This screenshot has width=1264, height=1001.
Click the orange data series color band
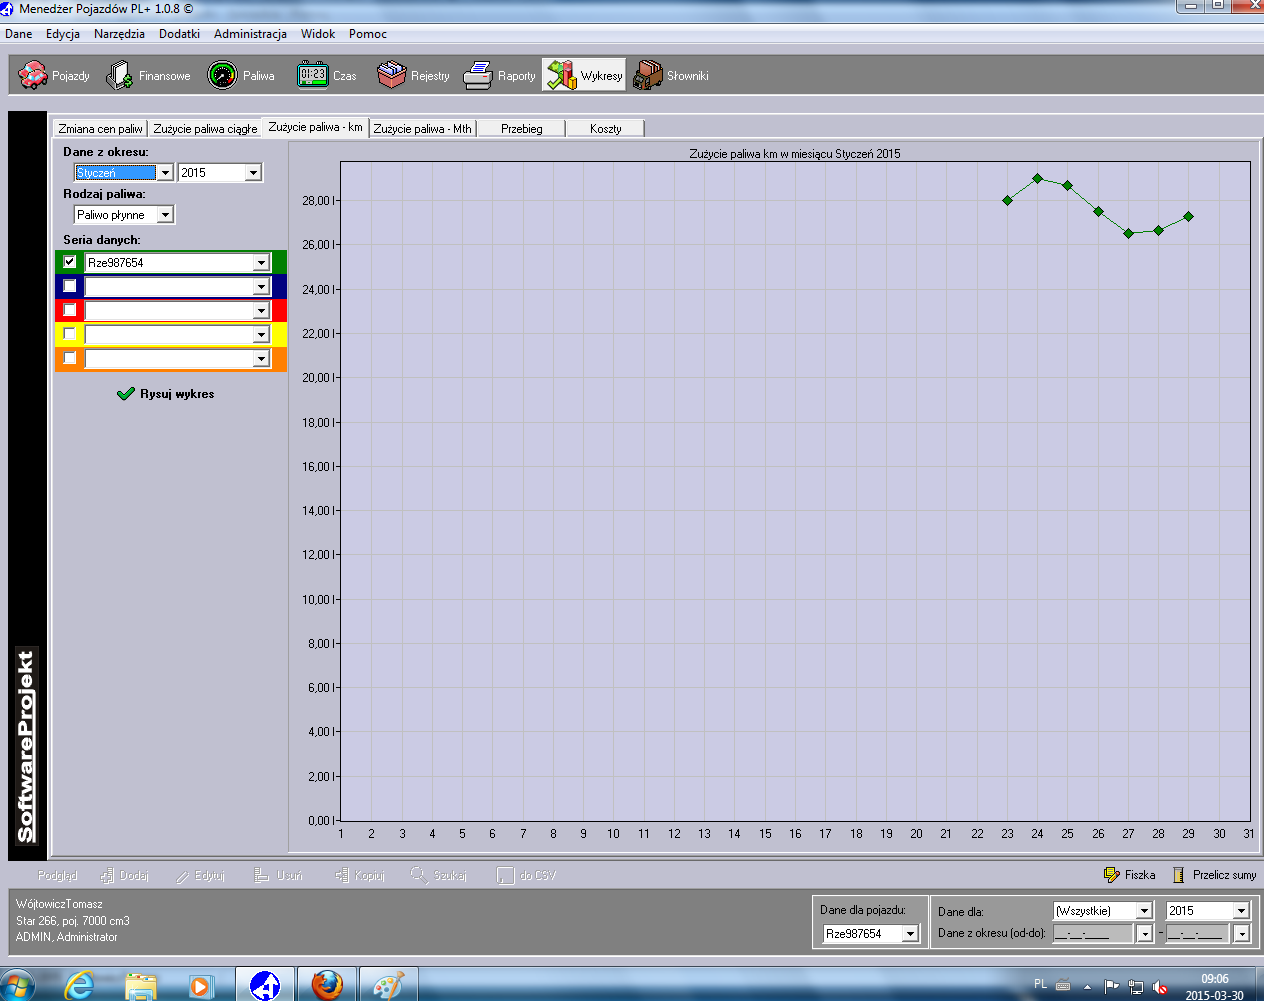pos(279,359)
